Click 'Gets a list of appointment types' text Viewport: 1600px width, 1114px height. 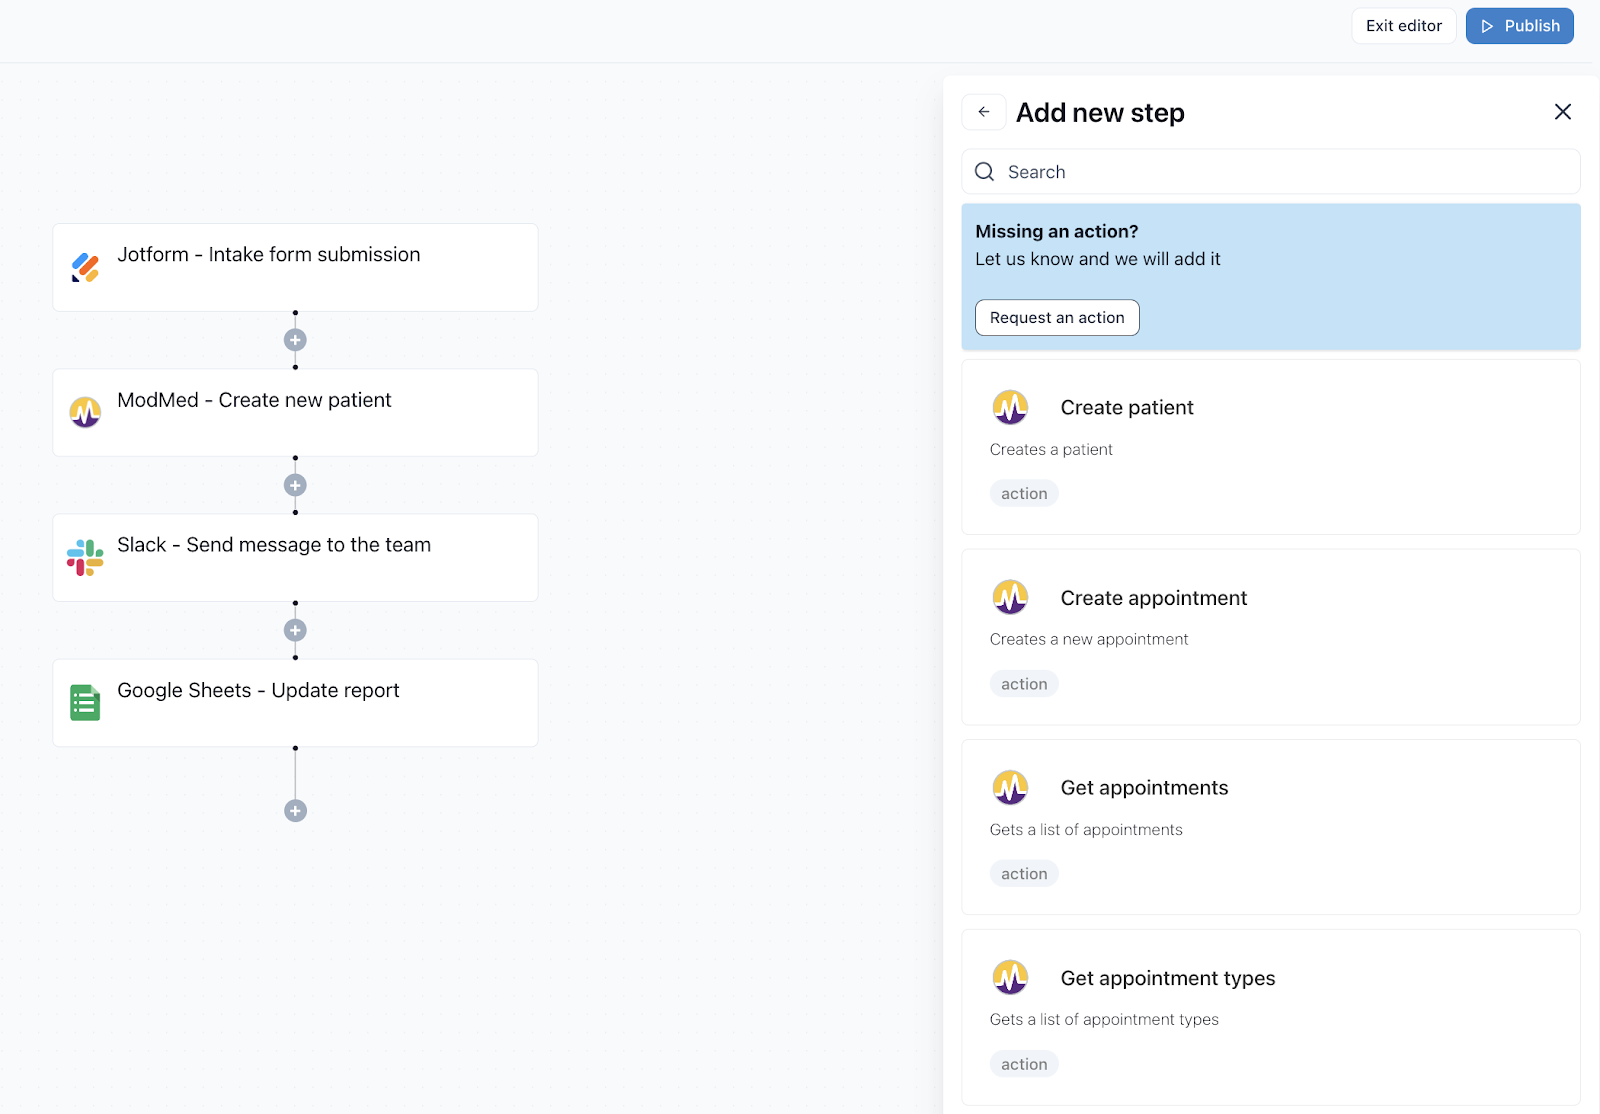pos(1104,1020)
